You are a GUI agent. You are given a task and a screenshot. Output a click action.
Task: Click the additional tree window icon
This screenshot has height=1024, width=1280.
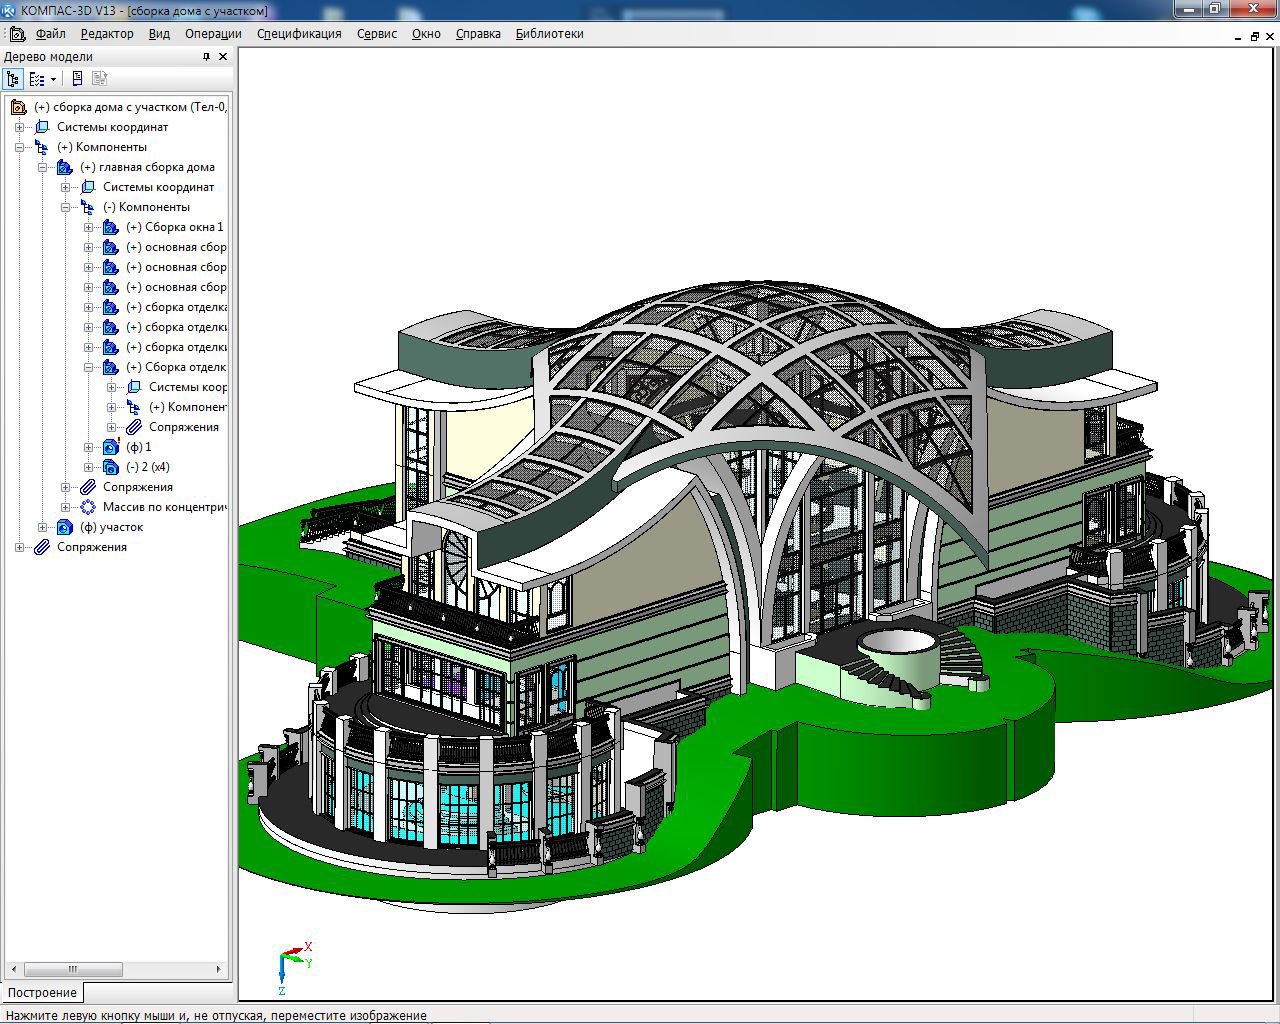(x=77, y=78)
